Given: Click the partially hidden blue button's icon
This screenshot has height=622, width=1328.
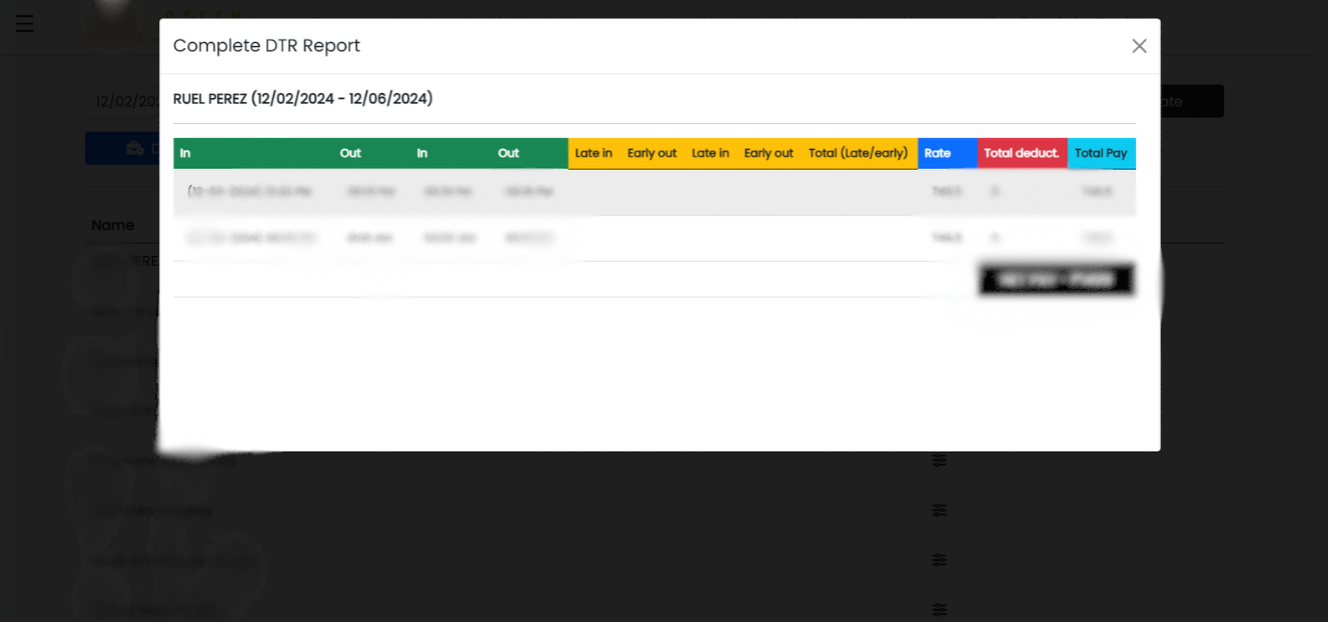Looking at the screenshot, I should click(135, 149).
